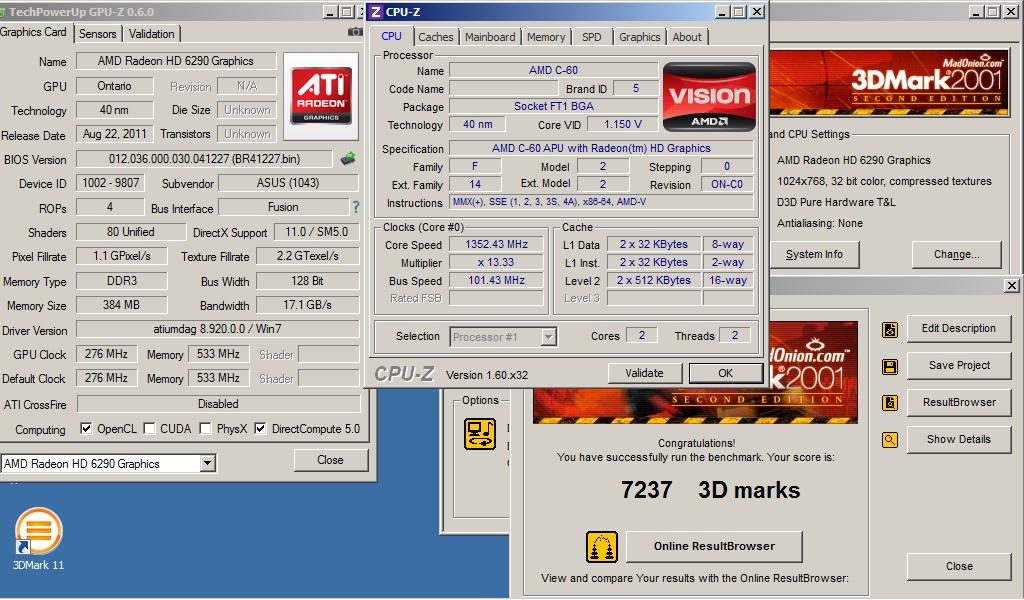This screenshot has height=600, width=1024.
Task: Click the Online ResultBrowser button
Action: (x=714, y=546)
